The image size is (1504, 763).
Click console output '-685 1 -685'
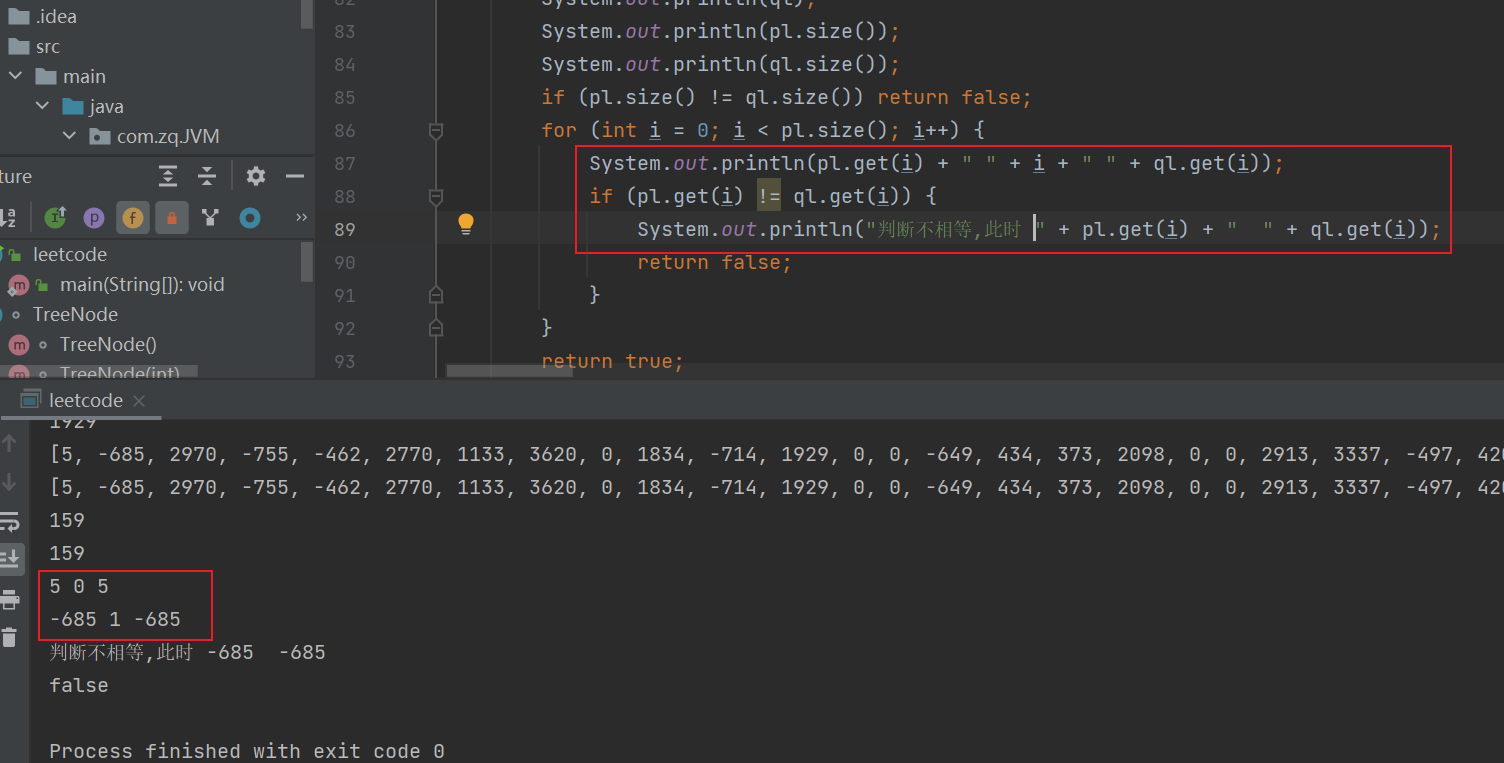115,619
